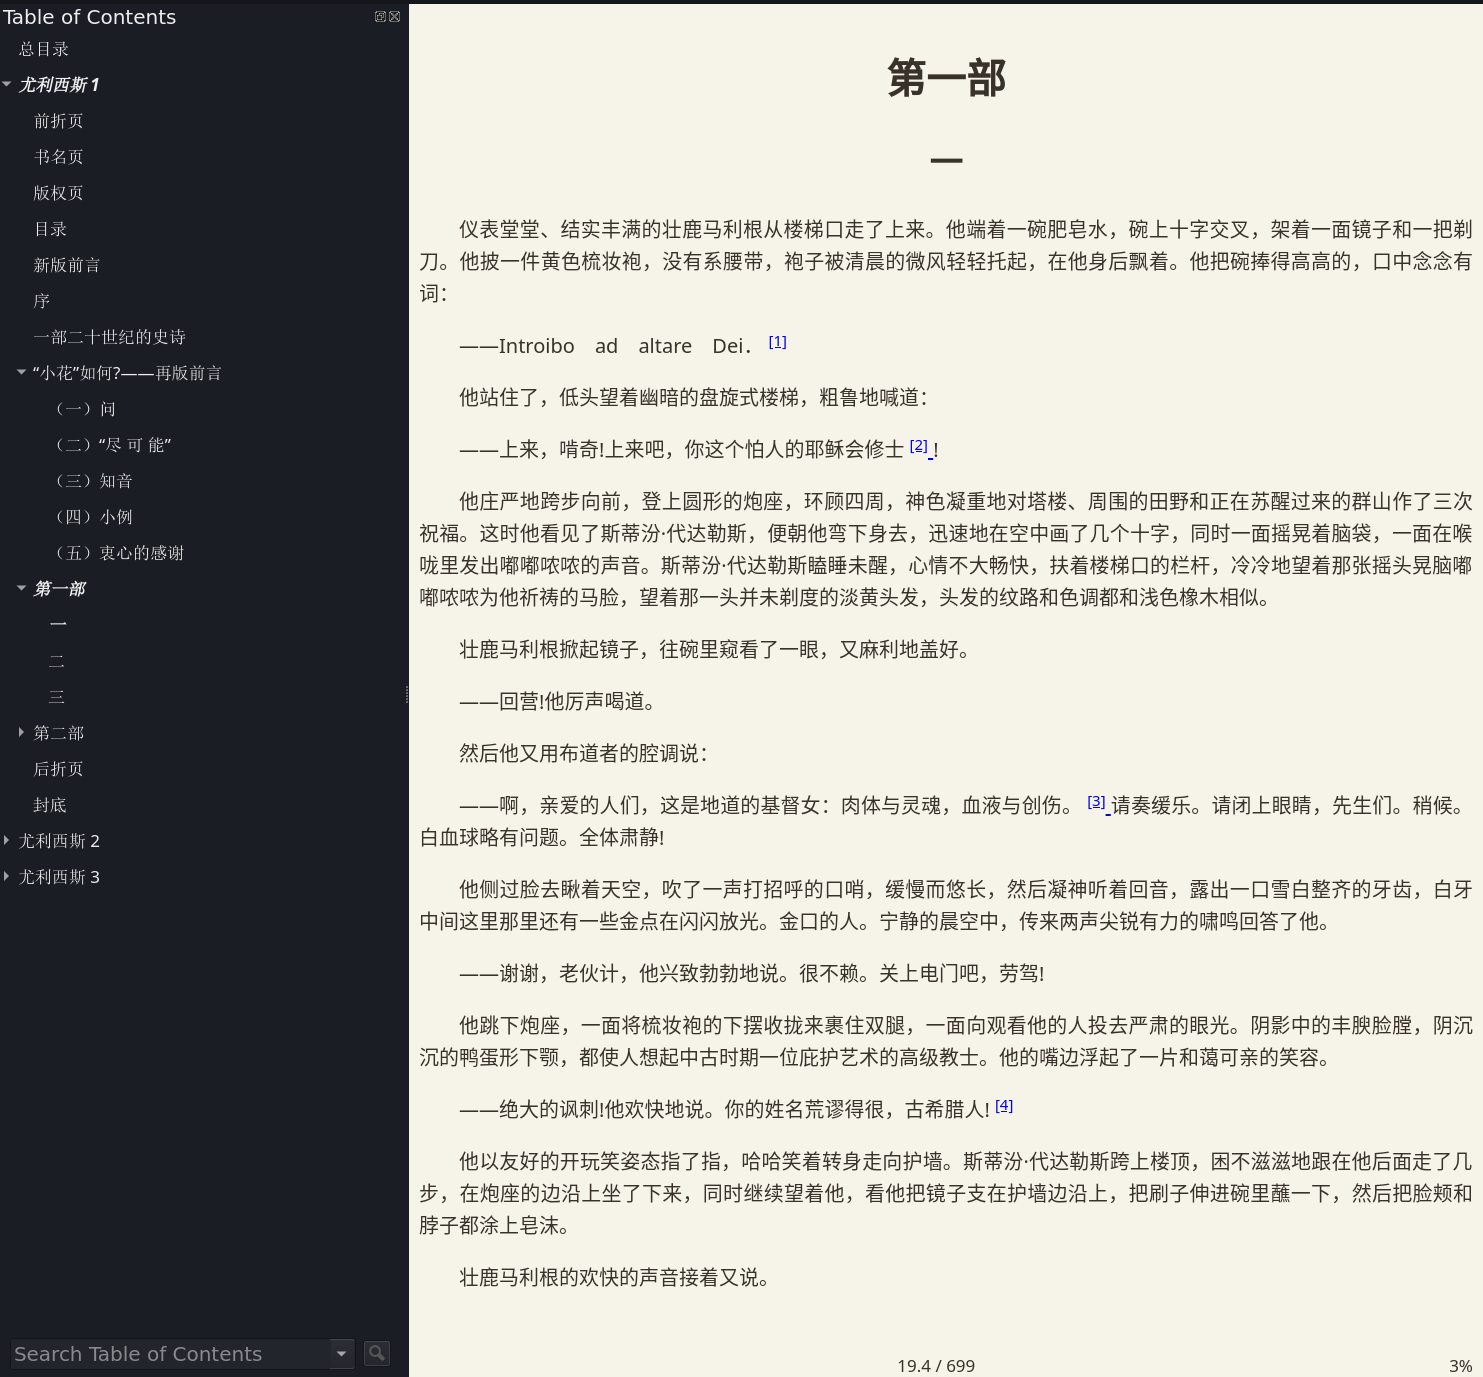
Task: Select 目录 under 尤利西斯 1
Action: point(50,229)
